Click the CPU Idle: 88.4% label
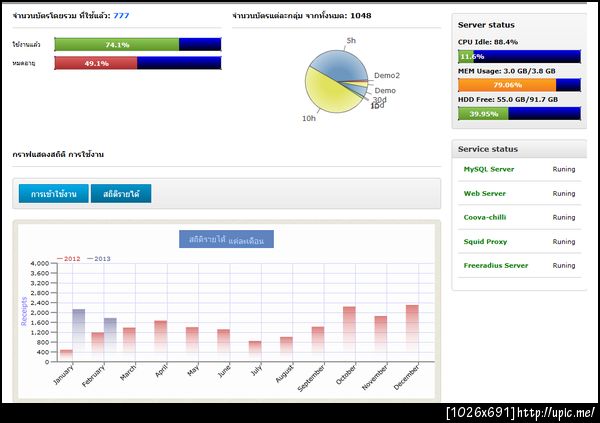The height and width of the screenshot is (423, 600). point(488,42)
